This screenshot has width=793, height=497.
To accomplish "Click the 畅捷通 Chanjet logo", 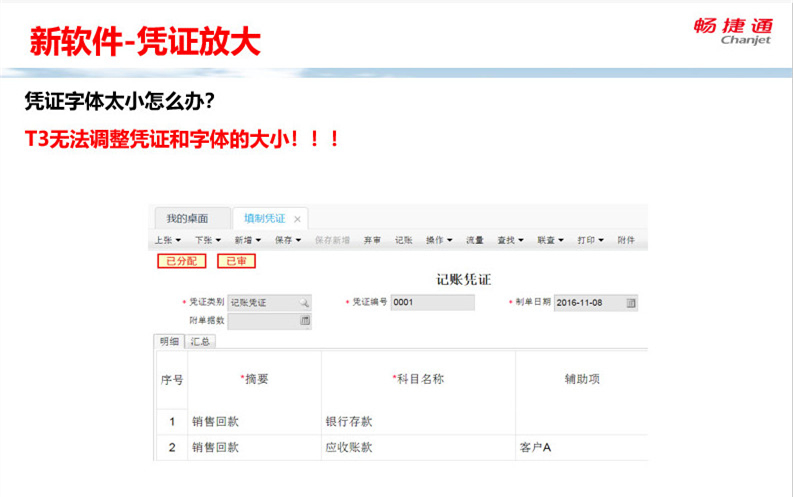I will tap(733, 32).
